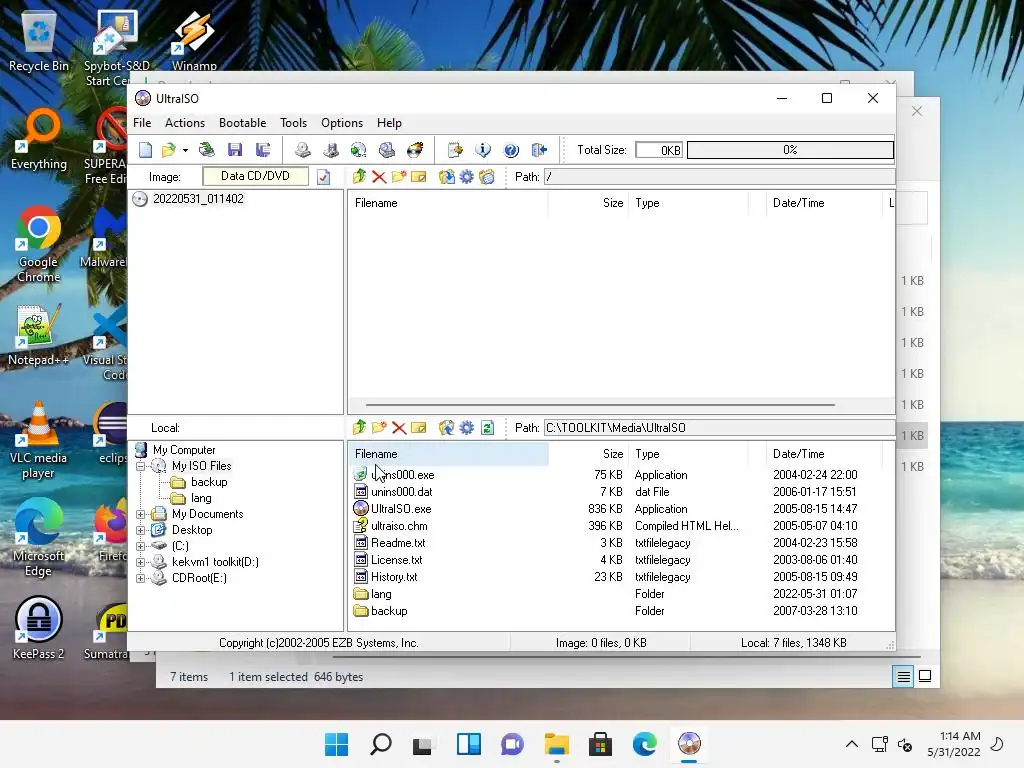Screen dimensions: 1024x768
Task: Expand the kekvm1 toolkit(D:) tree node
Action: pos(140,562)
